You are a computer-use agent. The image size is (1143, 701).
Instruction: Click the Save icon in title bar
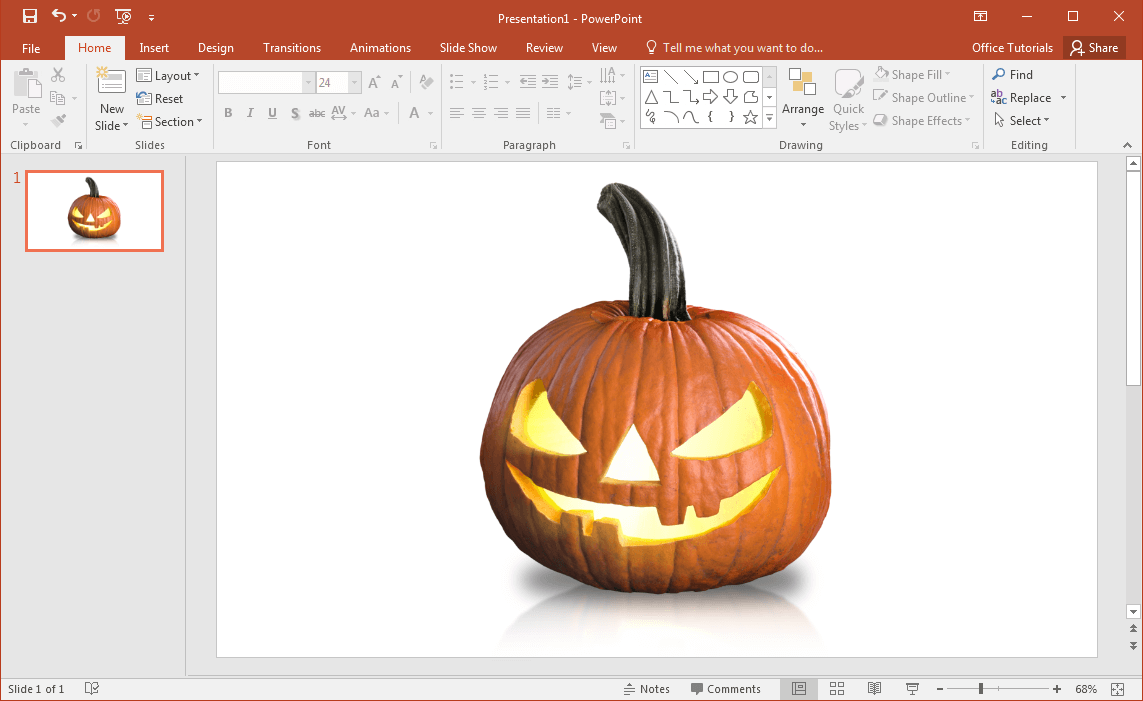tap(30, 16)
